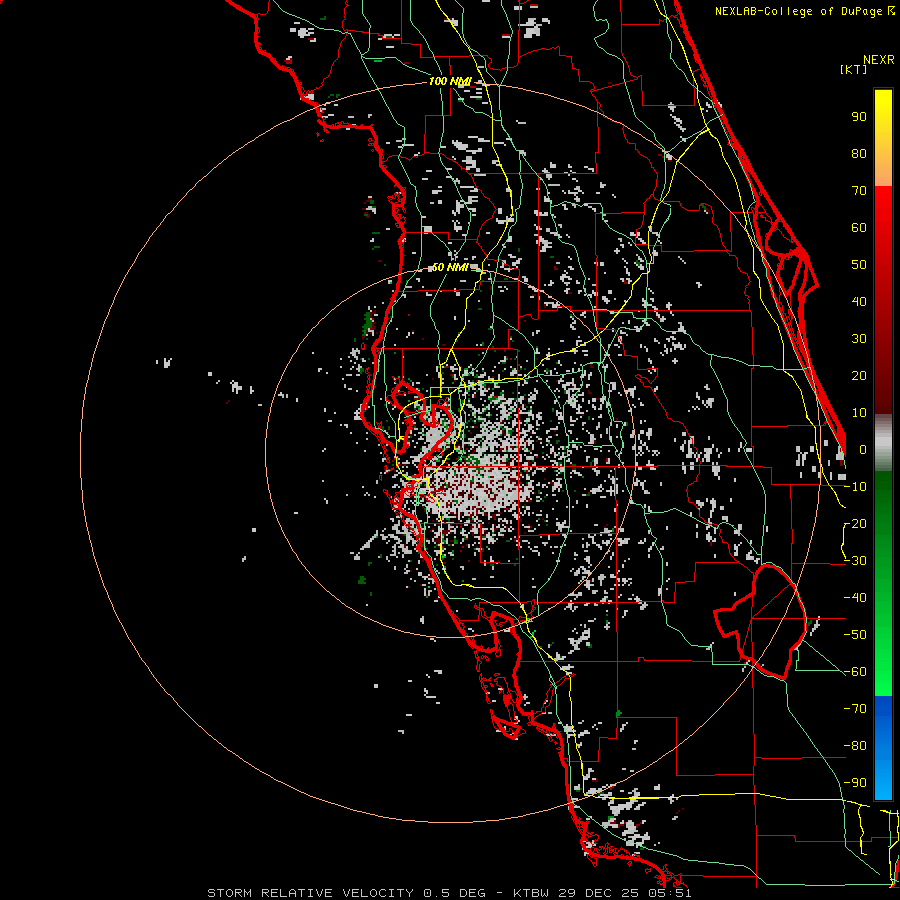Click the -60 value on the velocity scale

point(855,672)
